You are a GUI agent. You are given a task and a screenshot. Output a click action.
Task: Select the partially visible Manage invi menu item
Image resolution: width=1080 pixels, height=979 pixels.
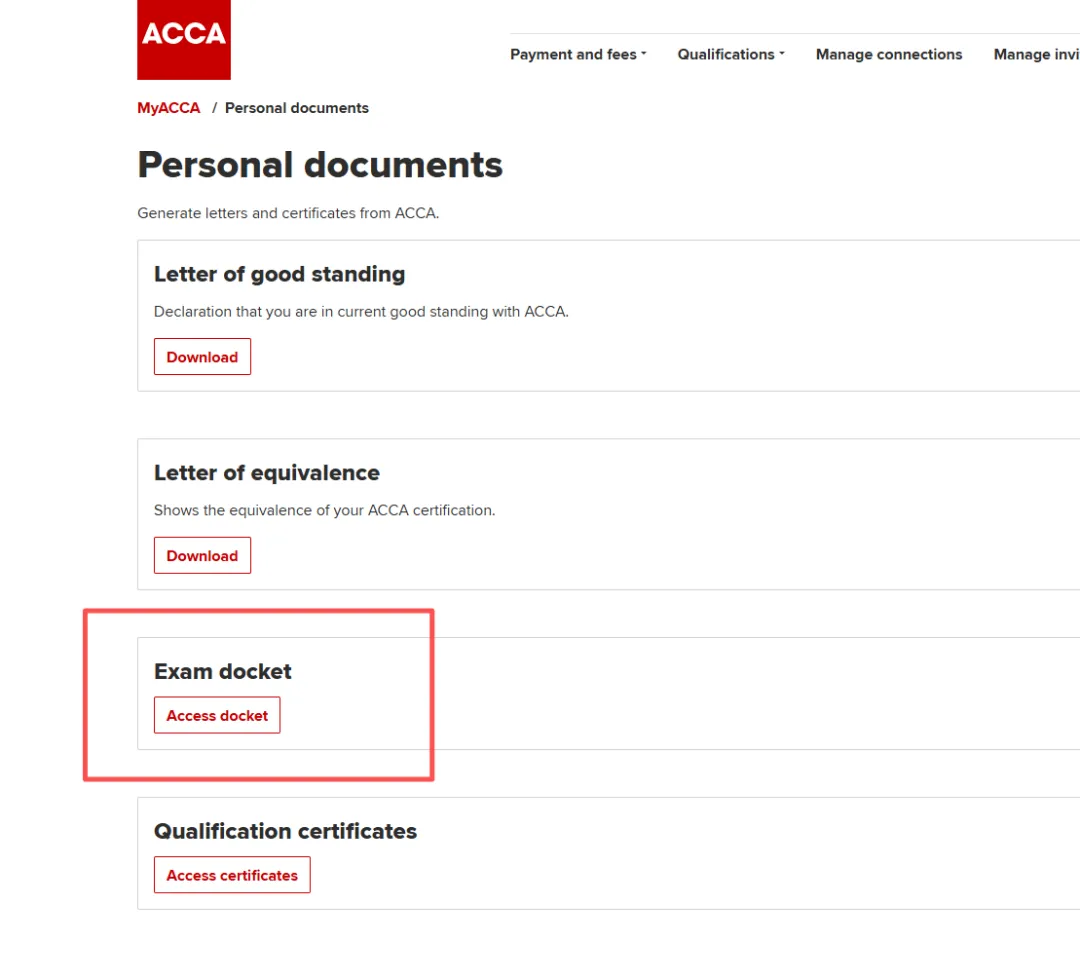click(x=1036, y=54)
